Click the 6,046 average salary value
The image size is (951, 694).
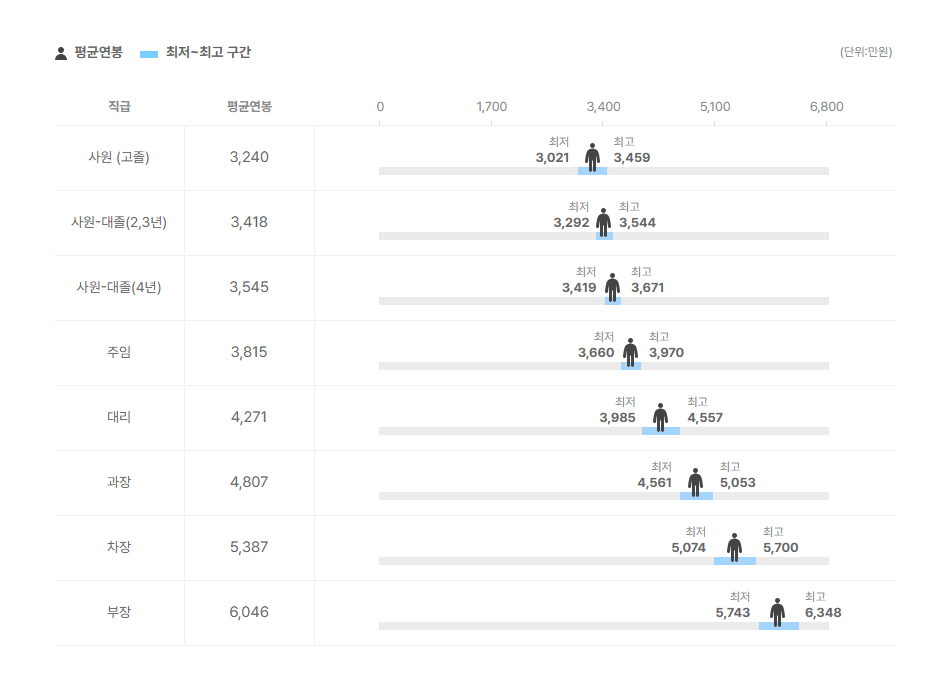pyautogui.click(x=249, y=612)
